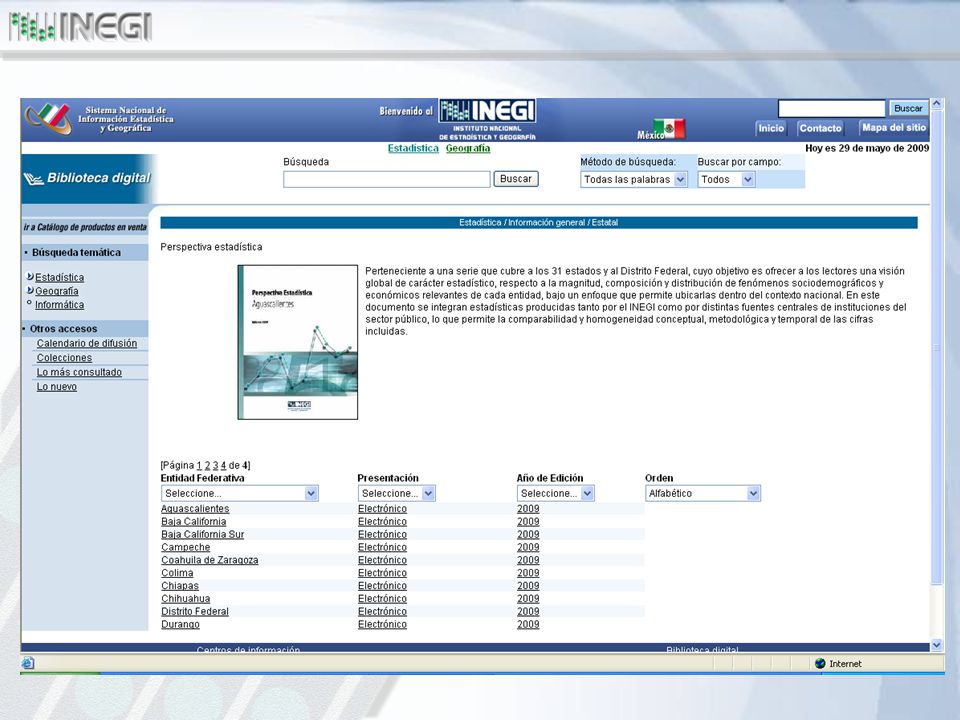Screen dimensions: 960x720
Task: Click the top-right site search field
Action: point(831,108)
